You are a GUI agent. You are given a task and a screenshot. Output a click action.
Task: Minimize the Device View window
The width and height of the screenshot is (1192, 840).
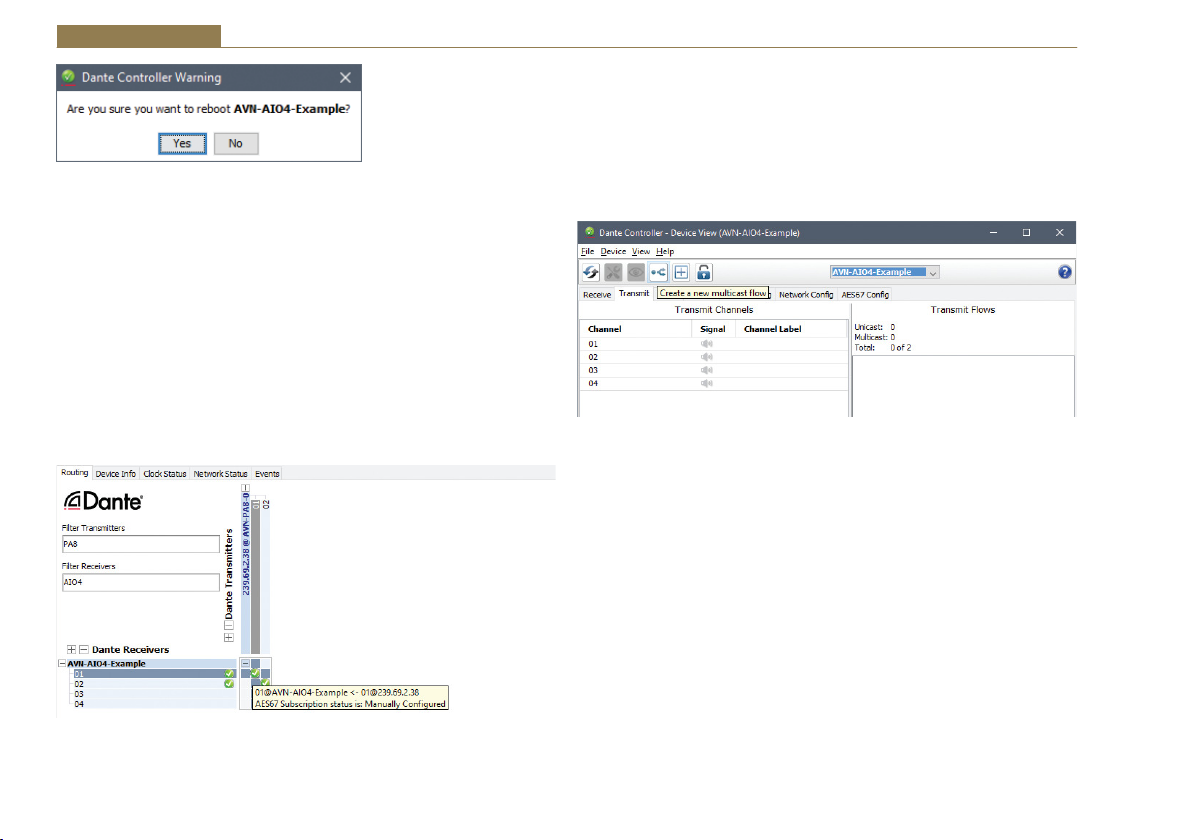[994, 233]
